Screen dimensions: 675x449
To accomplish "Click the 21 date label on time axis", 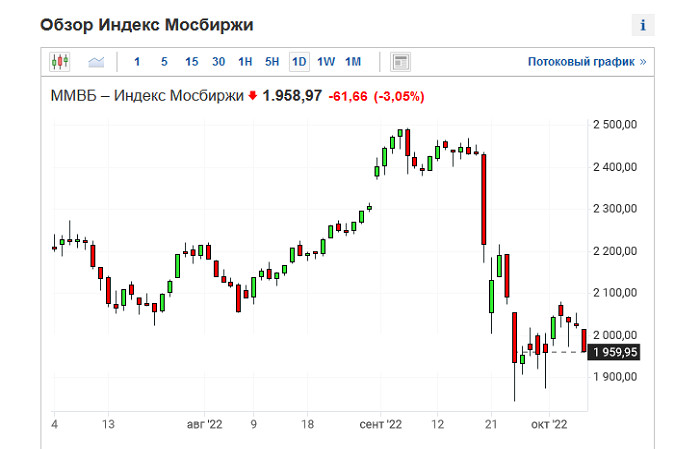I will [x=491, y=425].
